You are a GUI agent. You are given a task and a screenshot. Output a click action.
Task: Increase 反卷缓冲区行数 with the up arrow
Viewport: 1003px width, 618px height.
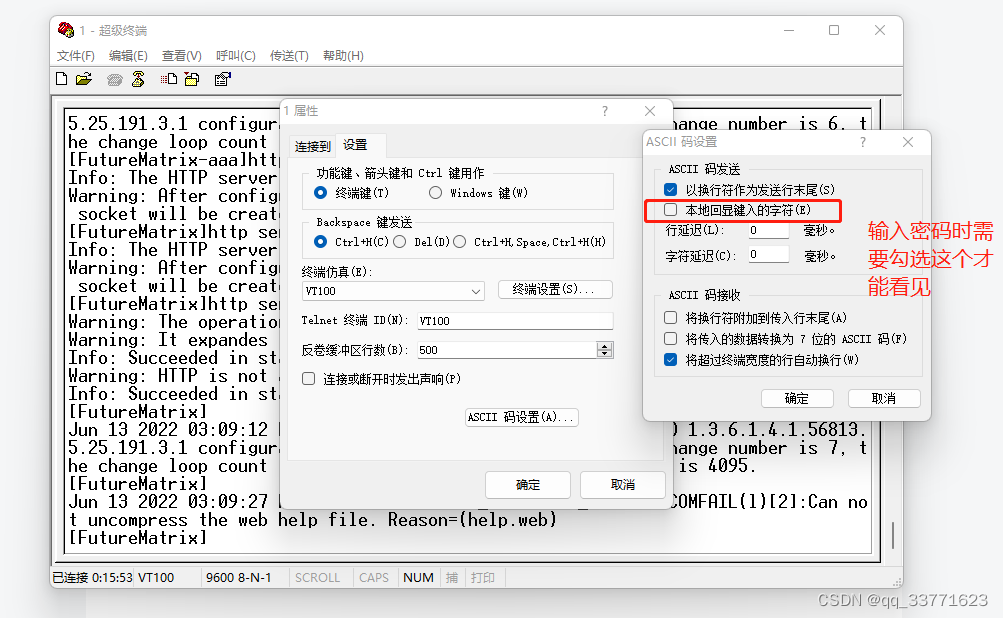[x=604, y=346]
